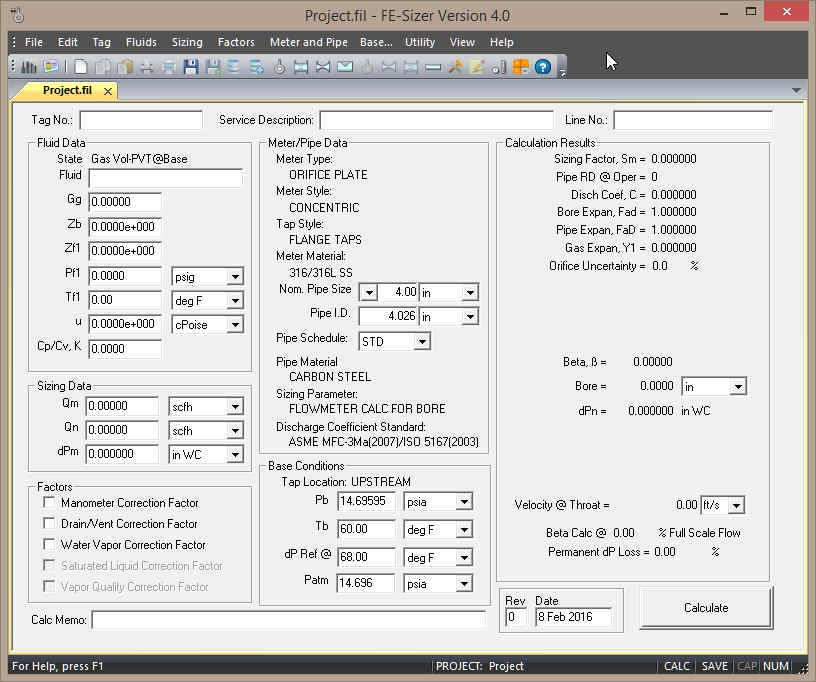Click the Calculate button
The width and height of the screenshot is (816, 682).
(706, 608)
